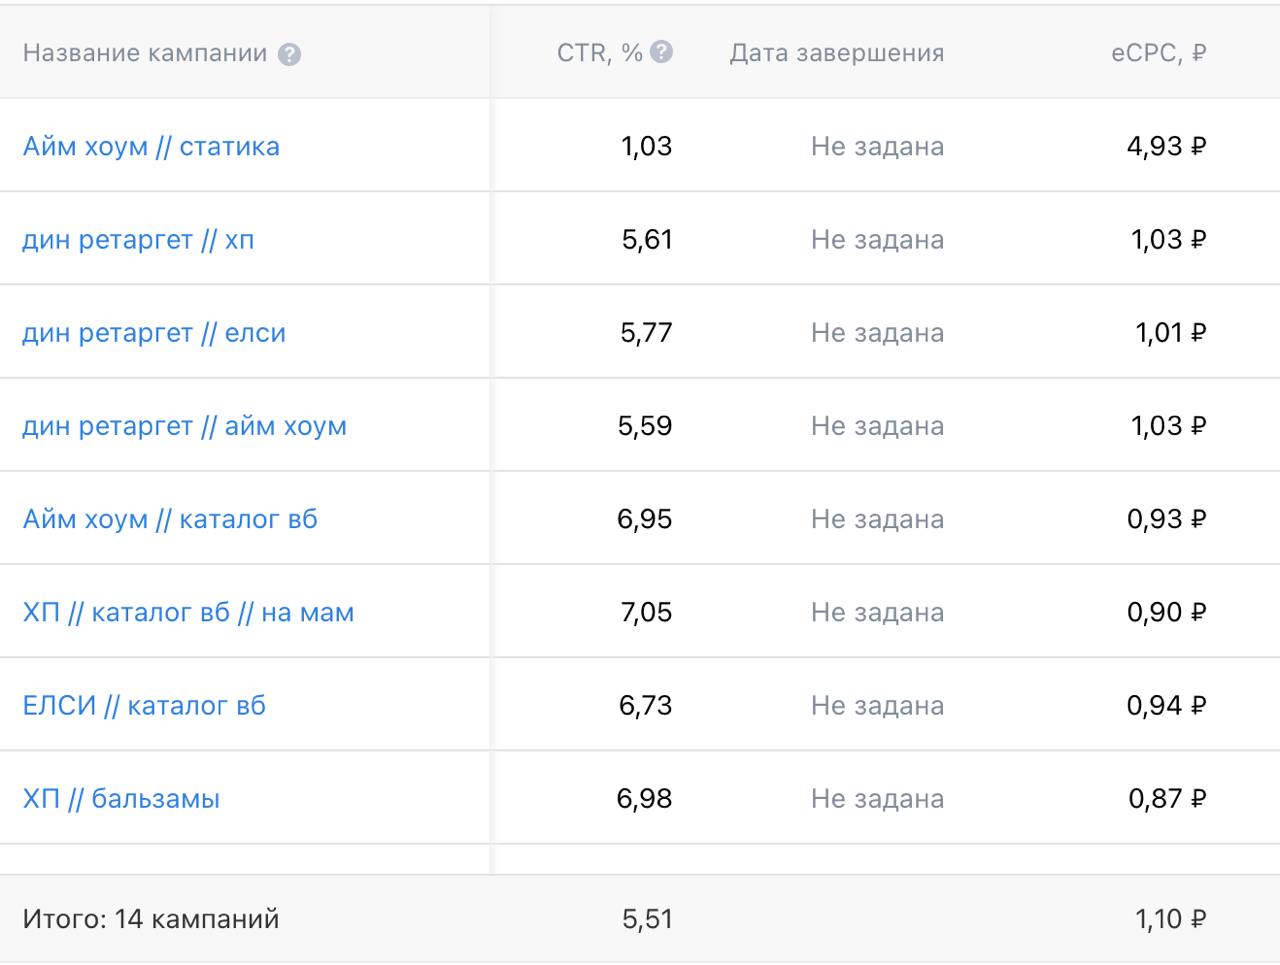Open campaign дин ретаргет // хп
Screen dimensions: 1280x965
point(138,240)
